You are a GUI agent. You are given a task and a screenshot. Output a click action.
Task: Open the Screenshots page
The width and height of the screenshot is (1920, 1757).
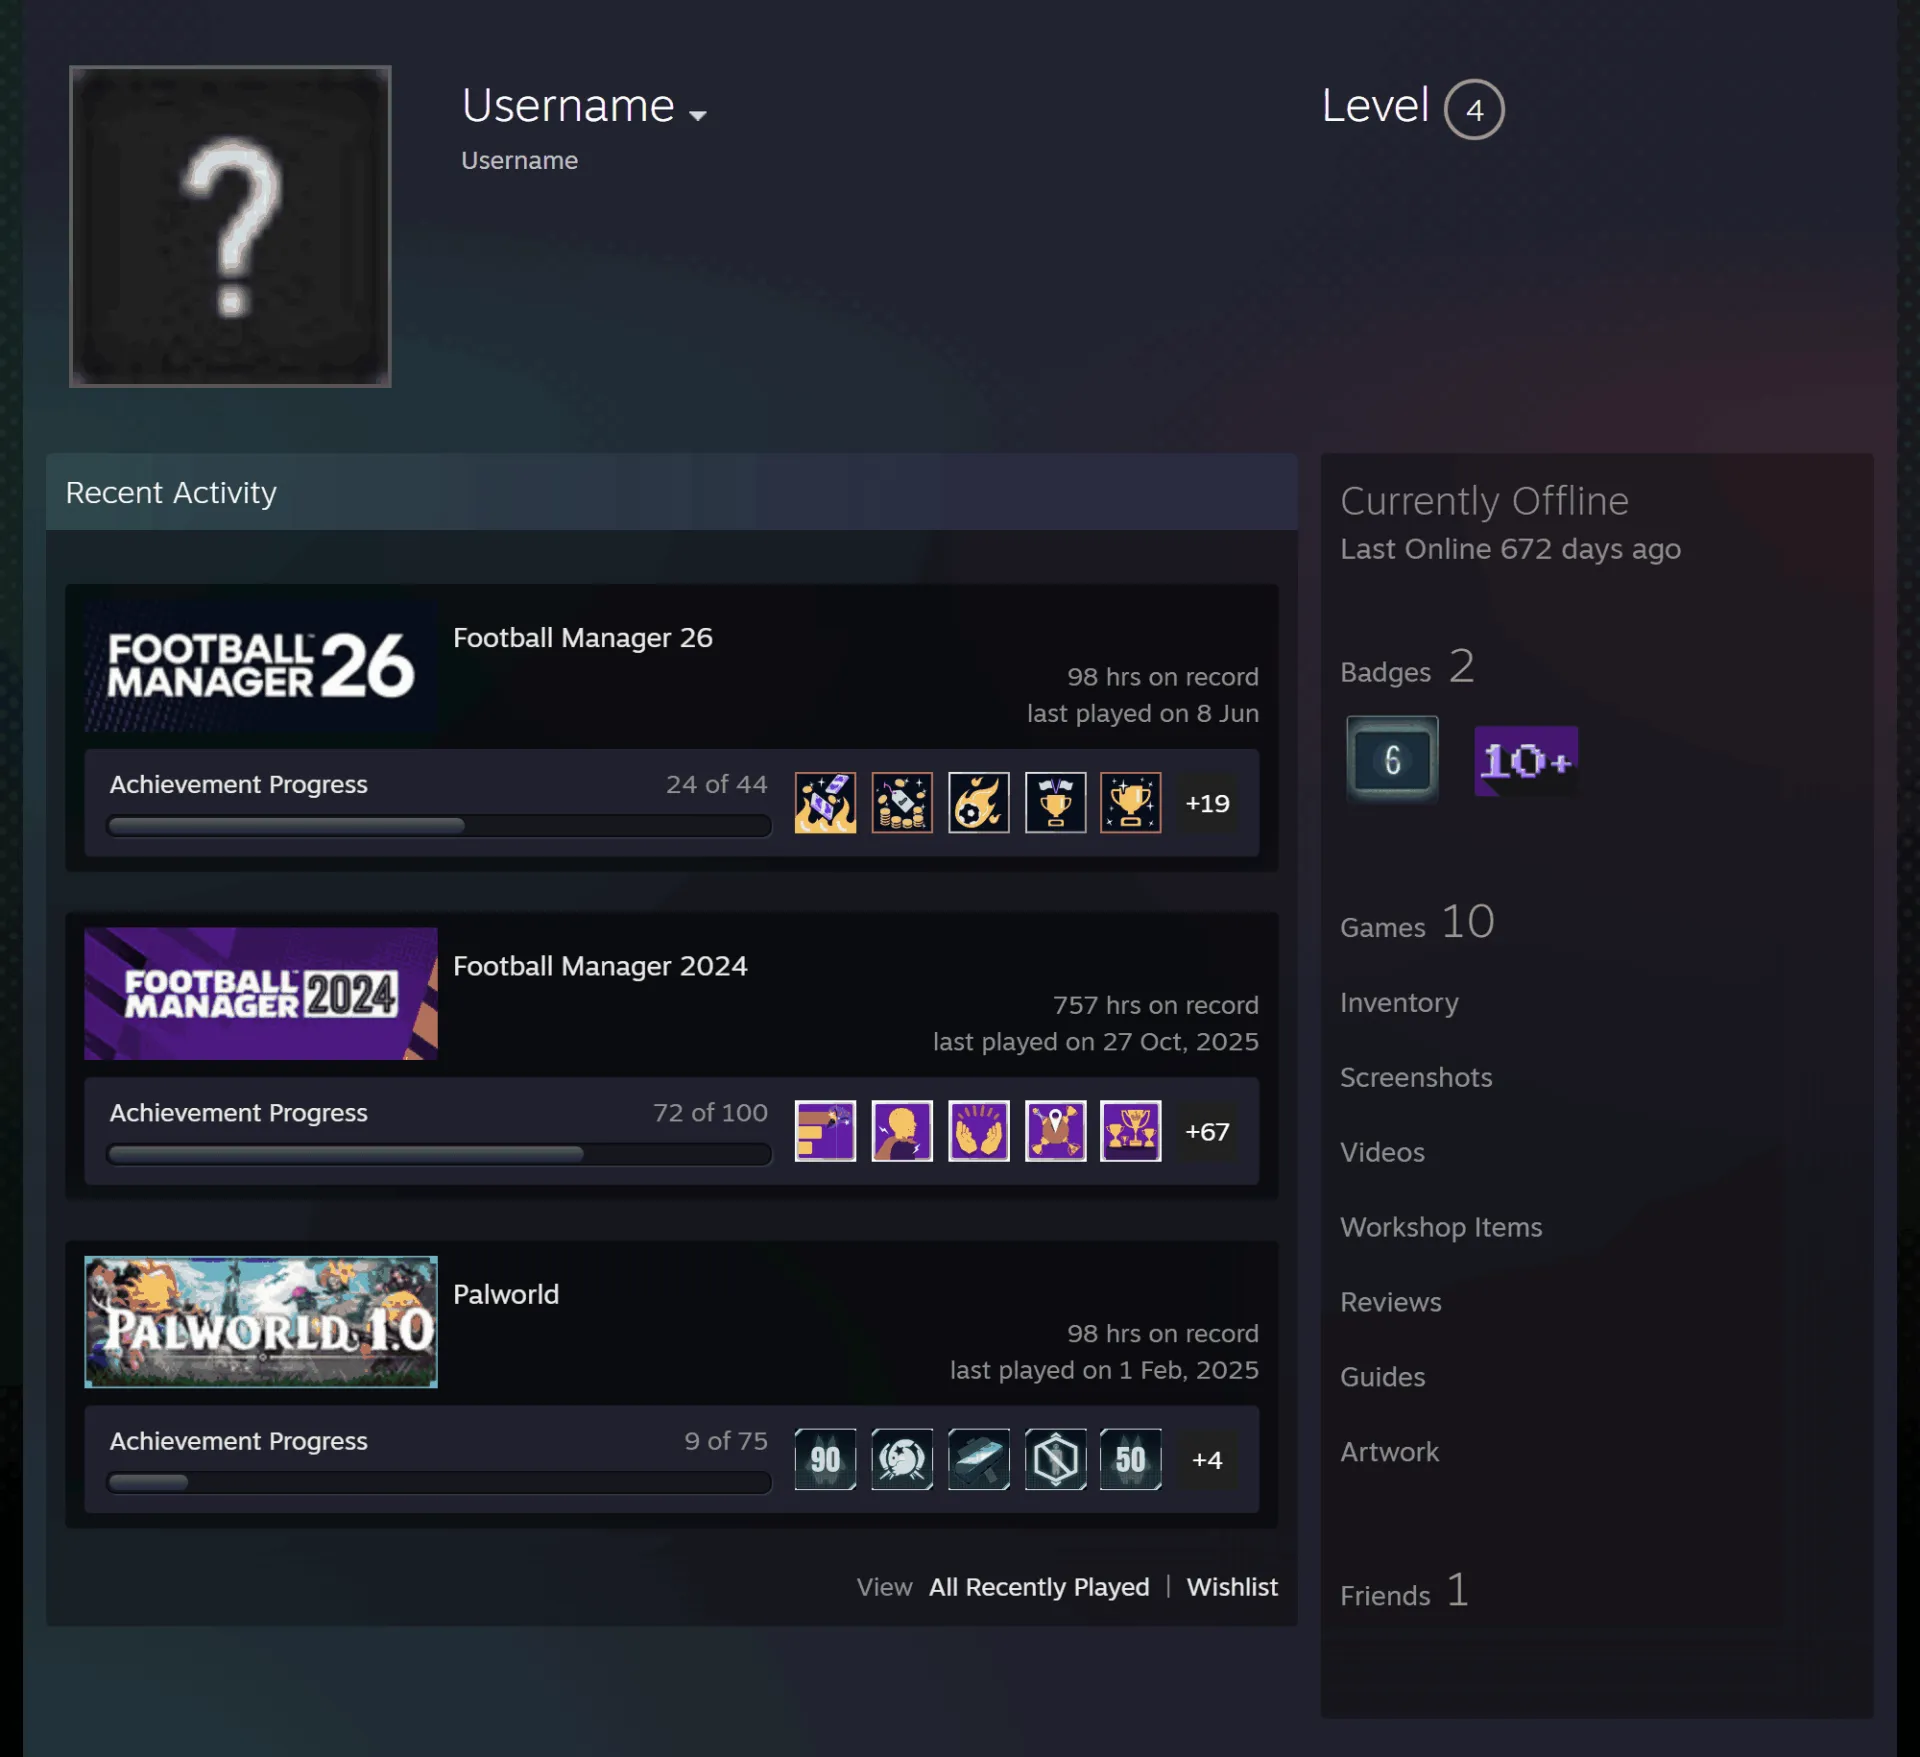[1416, 1077]
